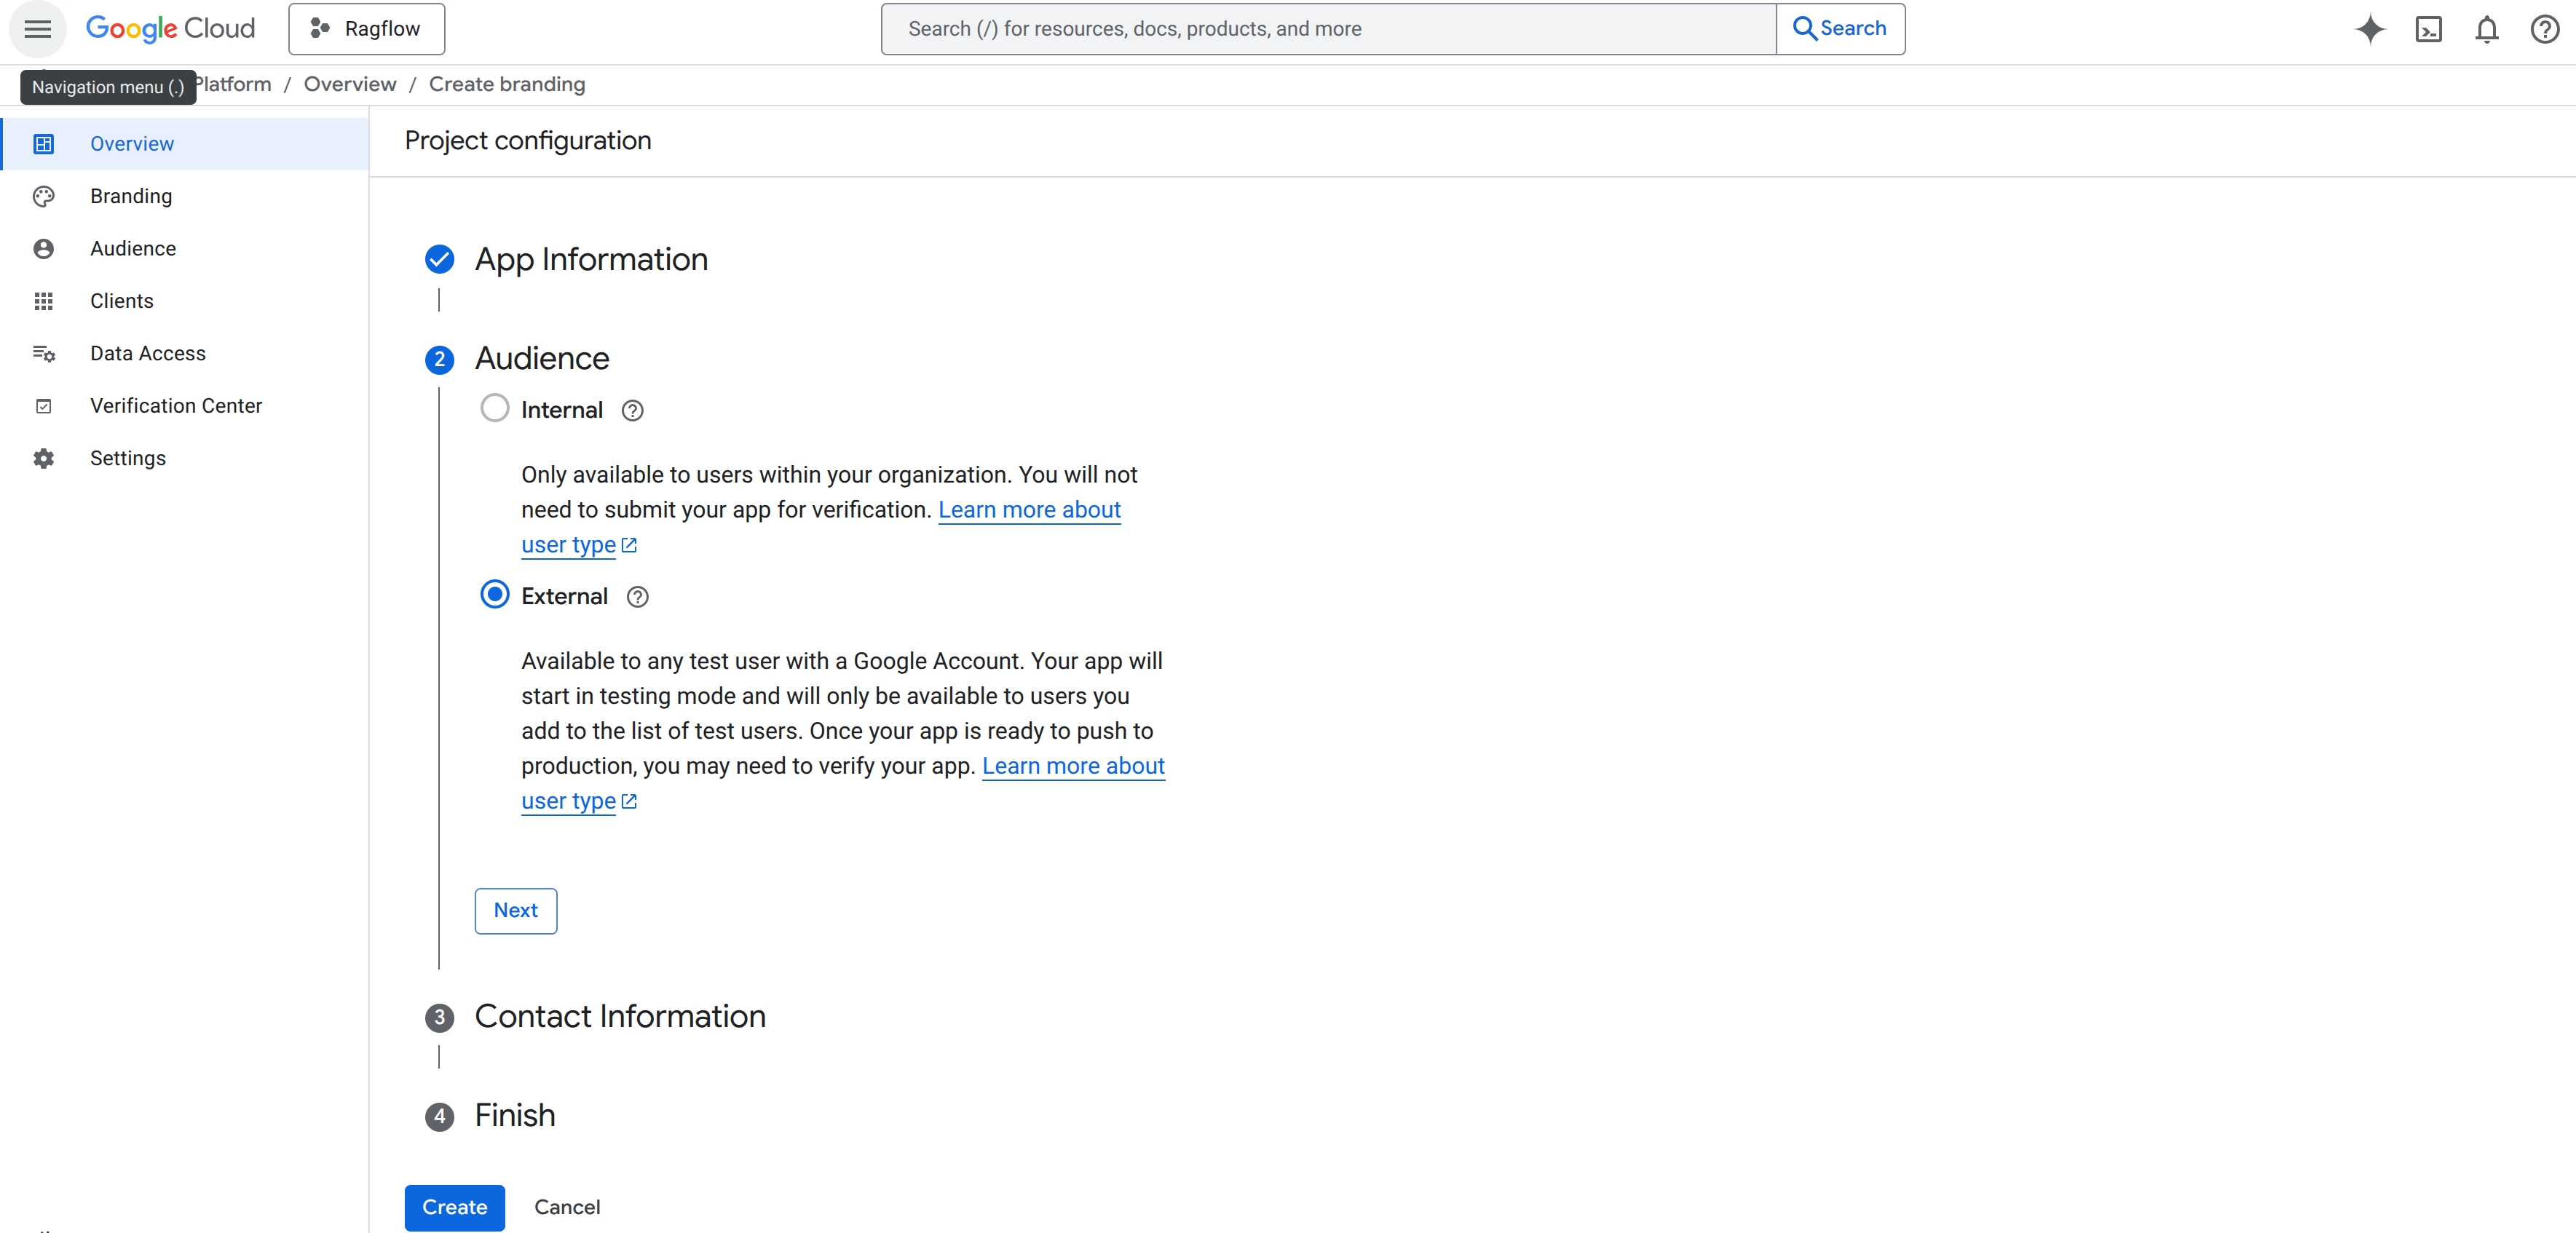Open Verification Center sidebar item
Viewport: 2576px width, 1233px height.
pos(185,406)
